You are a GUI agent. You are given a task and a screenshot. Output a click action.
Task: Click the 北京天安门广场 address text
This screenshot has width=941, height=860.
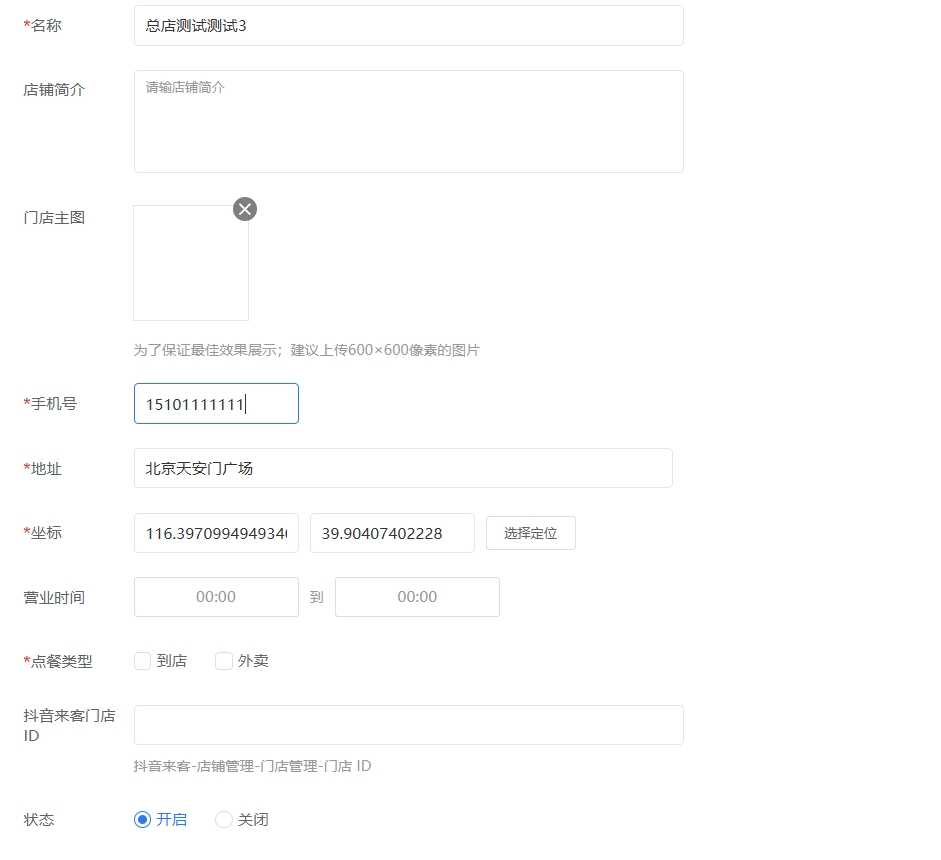tap(200, 467)
